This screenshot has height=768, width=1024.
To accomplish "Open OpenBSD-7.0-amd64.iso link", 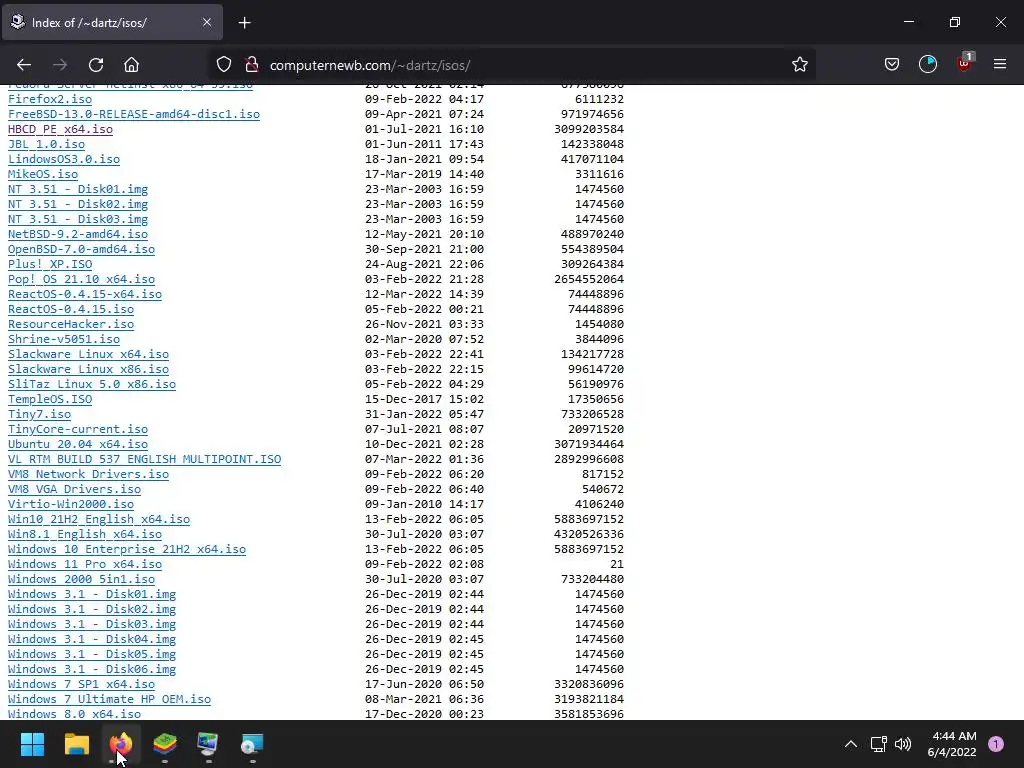I will 81,249.
